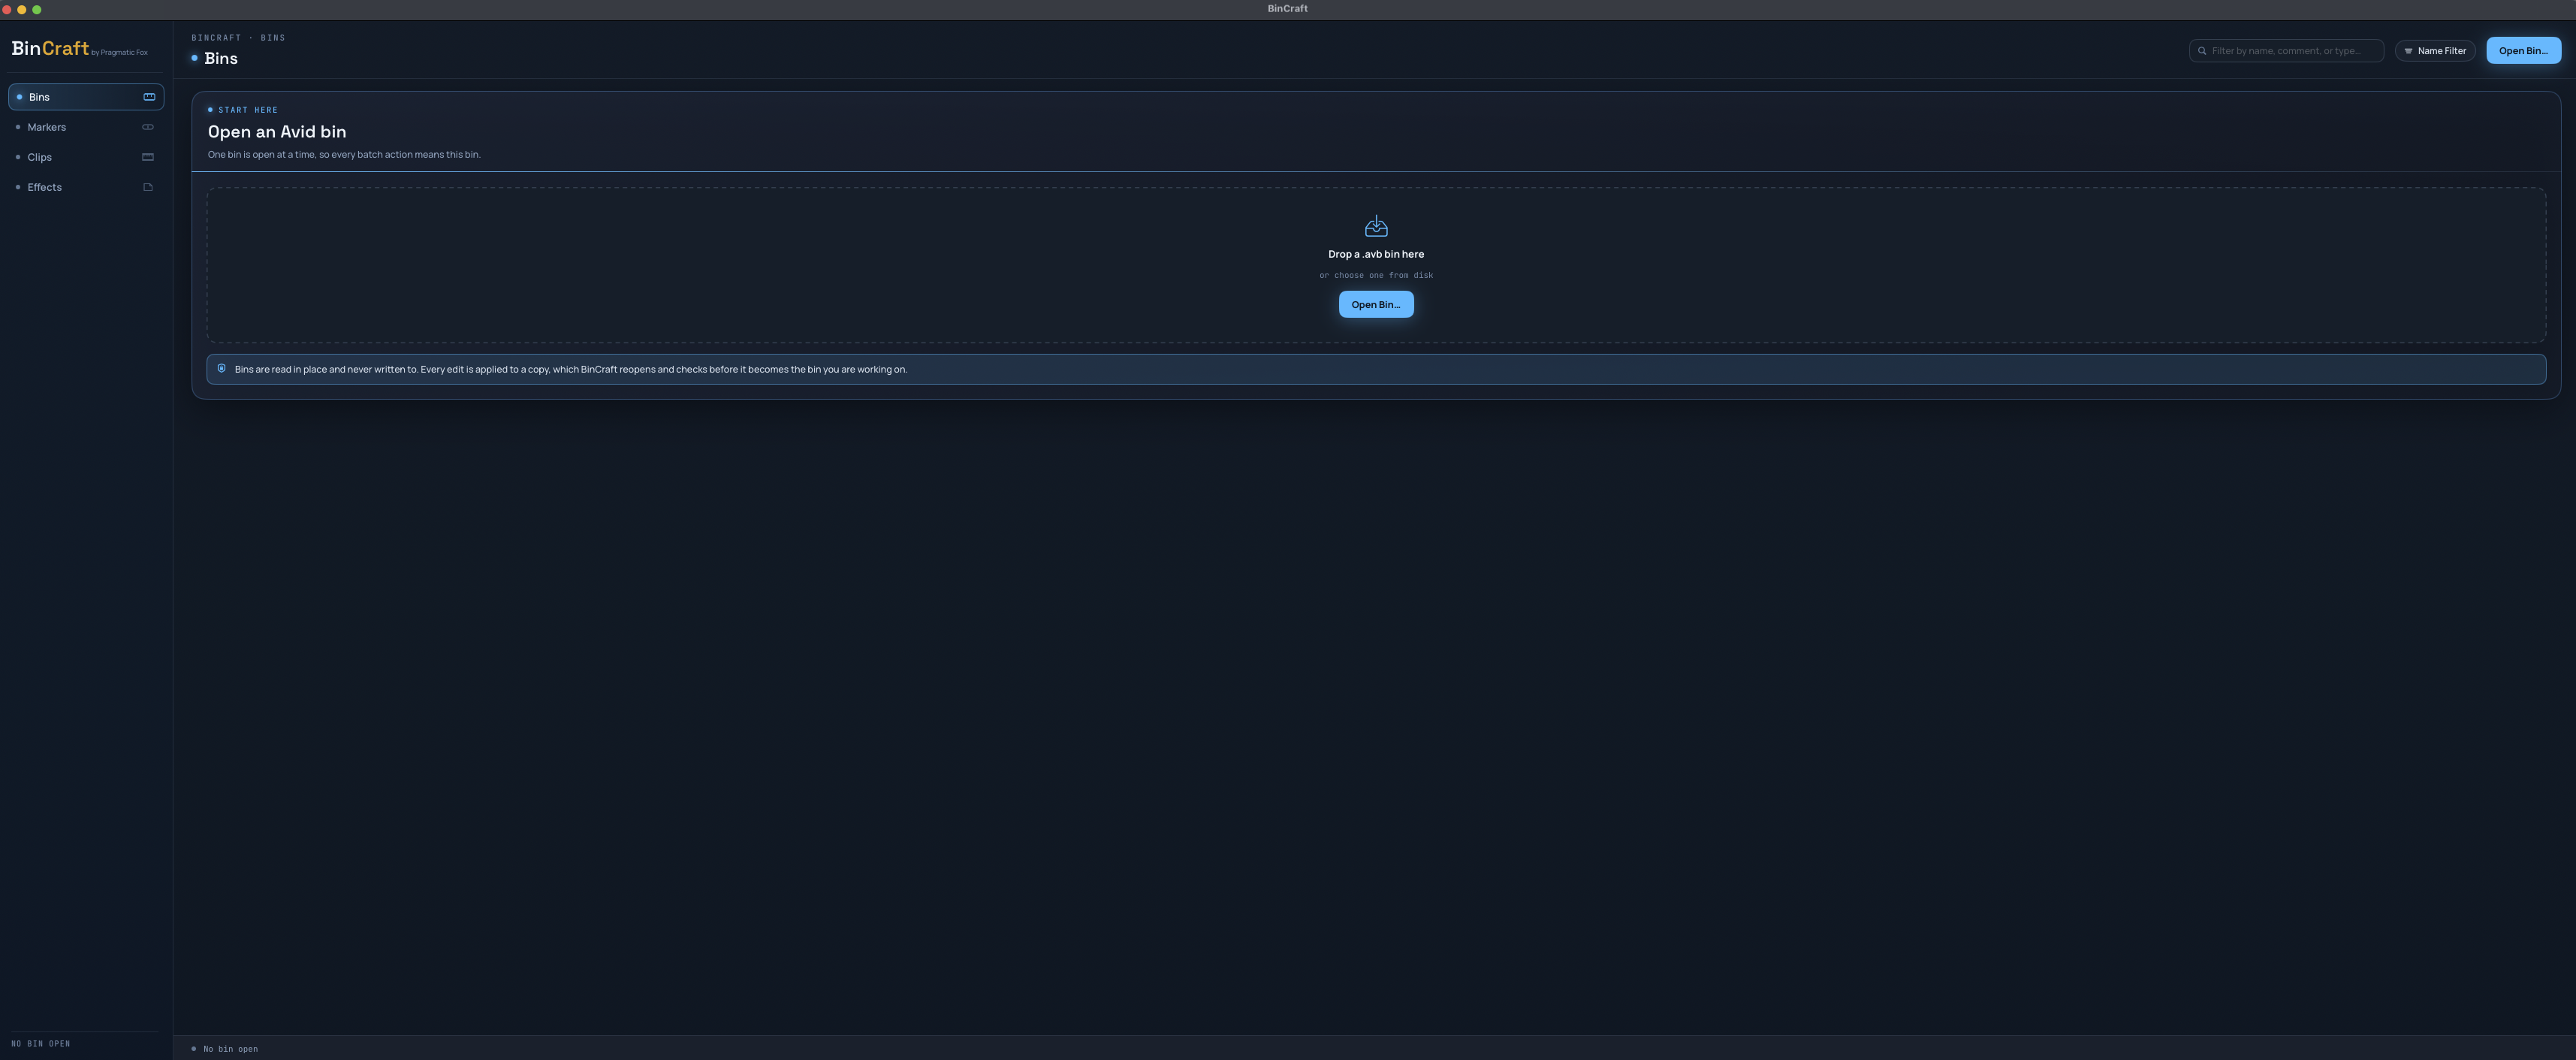Click the 'START HERE' label

click(x=248, y=110)
